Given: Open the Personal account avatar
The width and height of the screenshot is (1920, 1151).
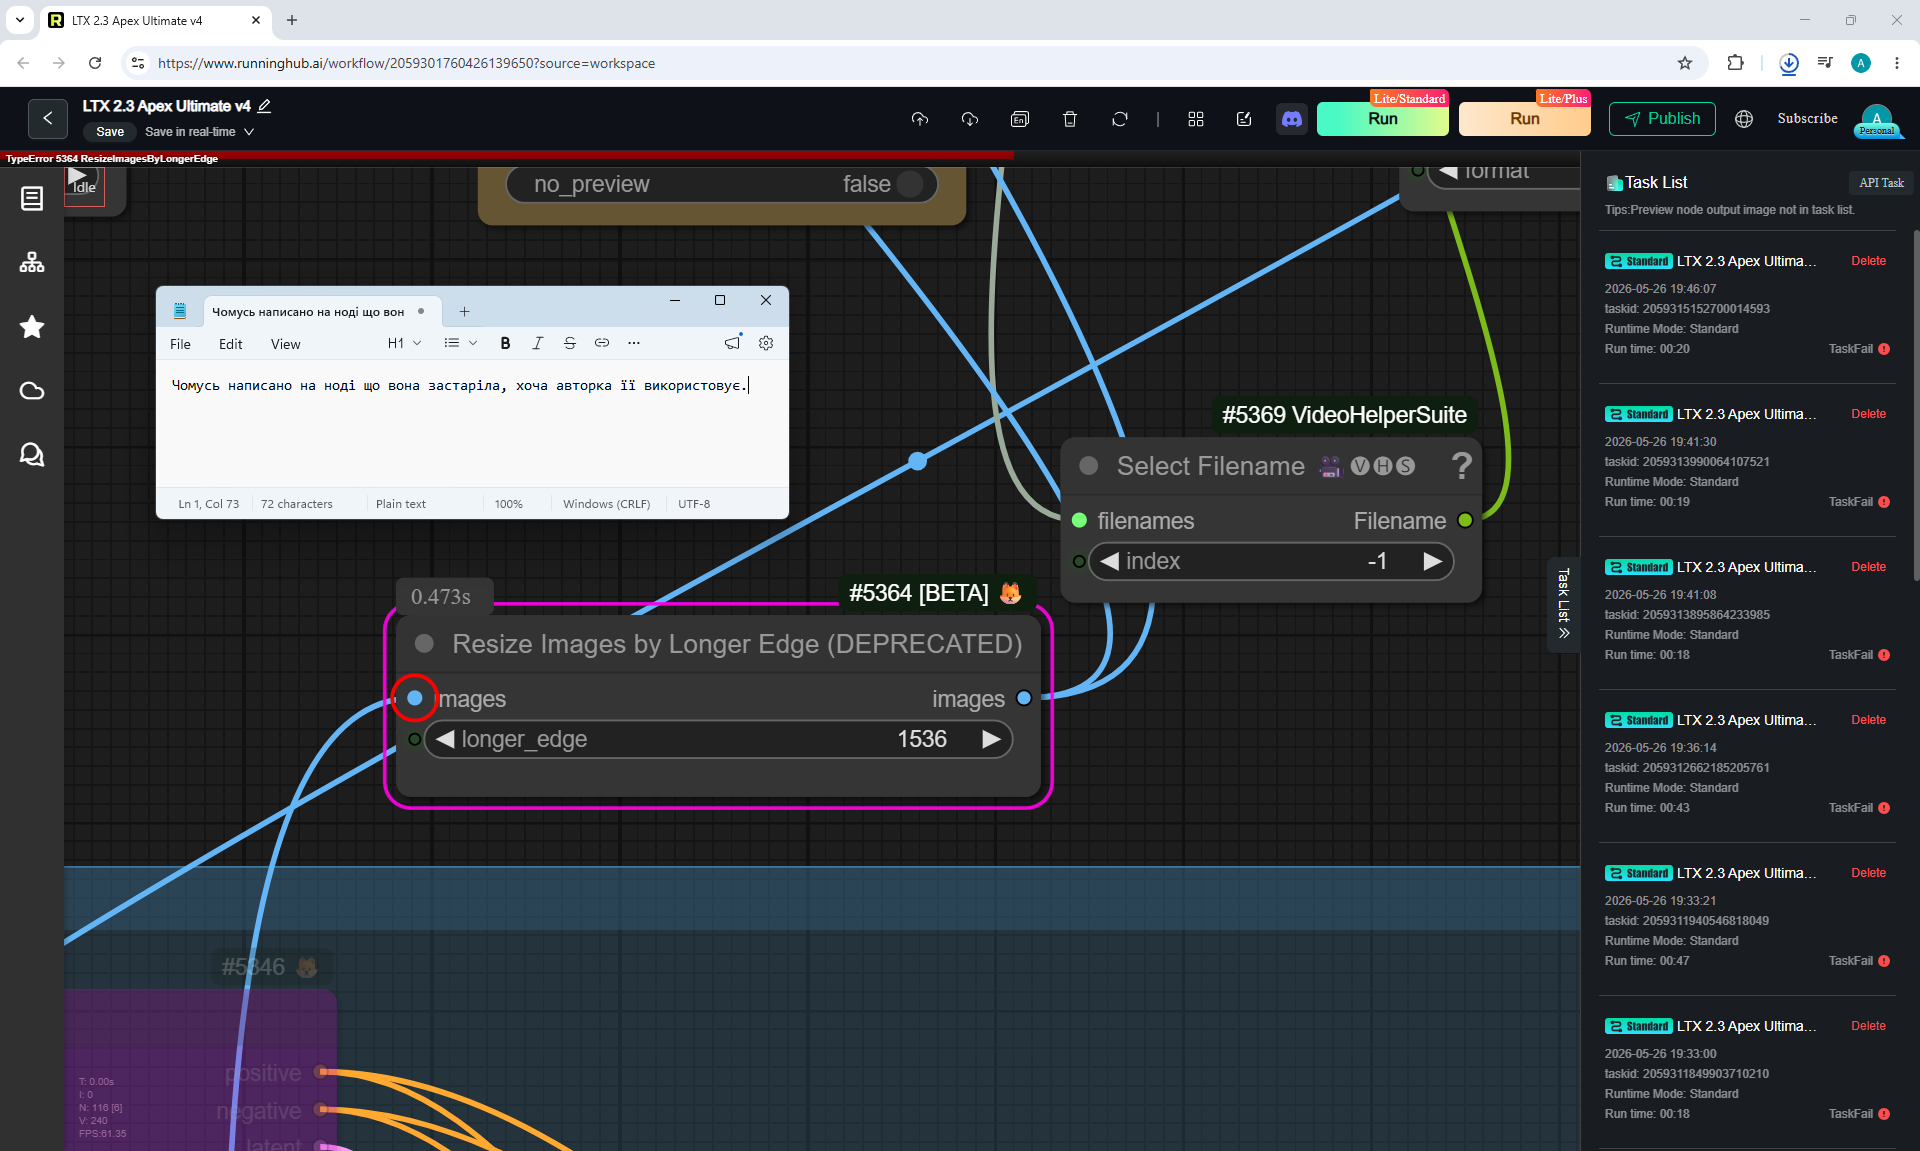Looking at the screenshot, I should click(1877, 120).
